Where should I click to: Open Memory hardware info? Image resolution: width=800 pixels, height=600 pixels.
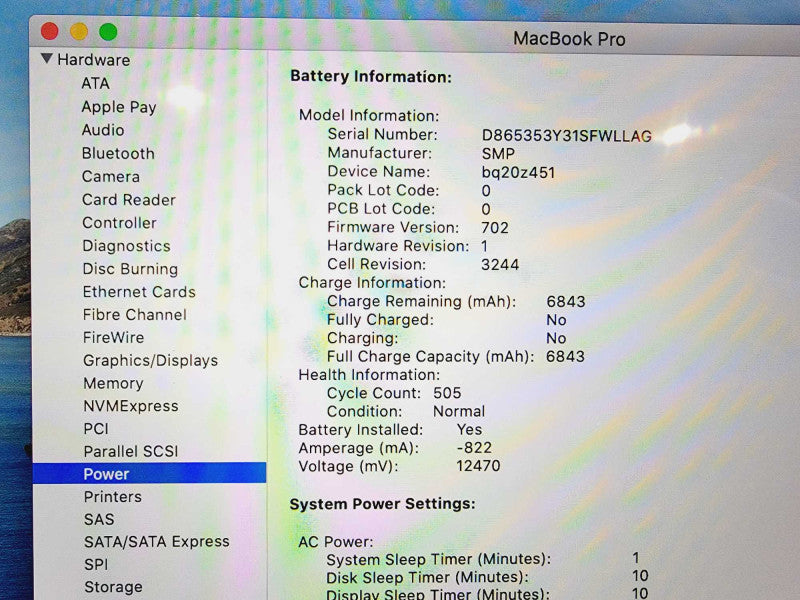pyautogui.click(x=113, y=383)
